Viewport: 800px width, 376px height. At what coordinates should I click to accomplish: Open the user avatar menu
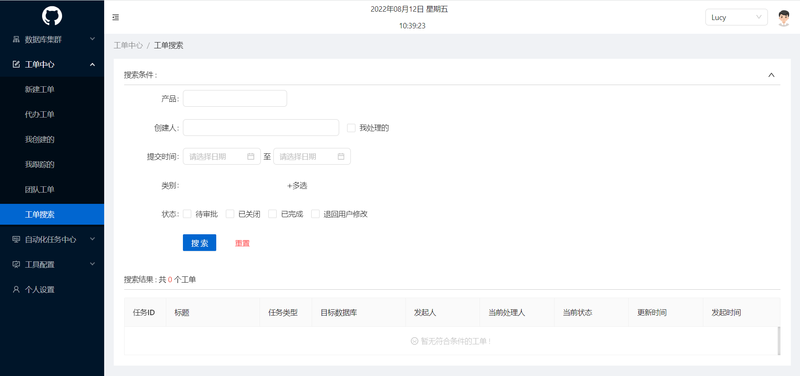click(x=784, y=18)
